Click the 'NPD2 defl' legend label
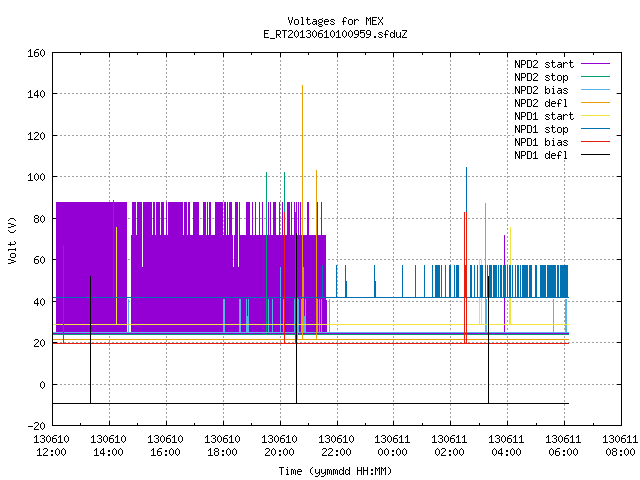The width and height of the screenshot is (640, 480). pyautogui.click(x=541, y=103)
